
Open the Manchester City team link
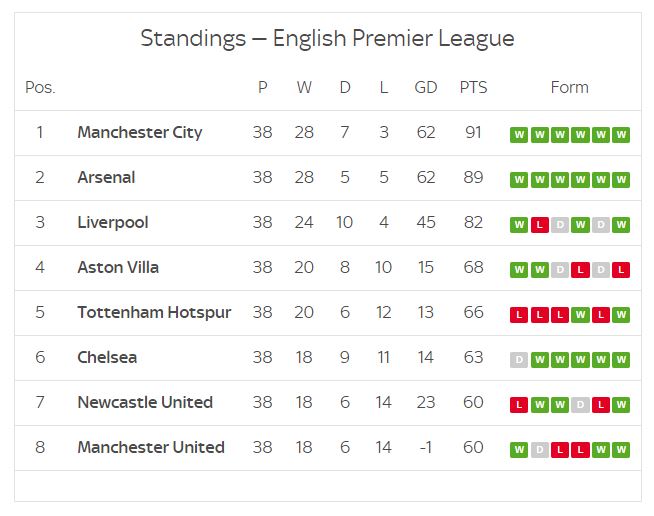click(139, 132)
